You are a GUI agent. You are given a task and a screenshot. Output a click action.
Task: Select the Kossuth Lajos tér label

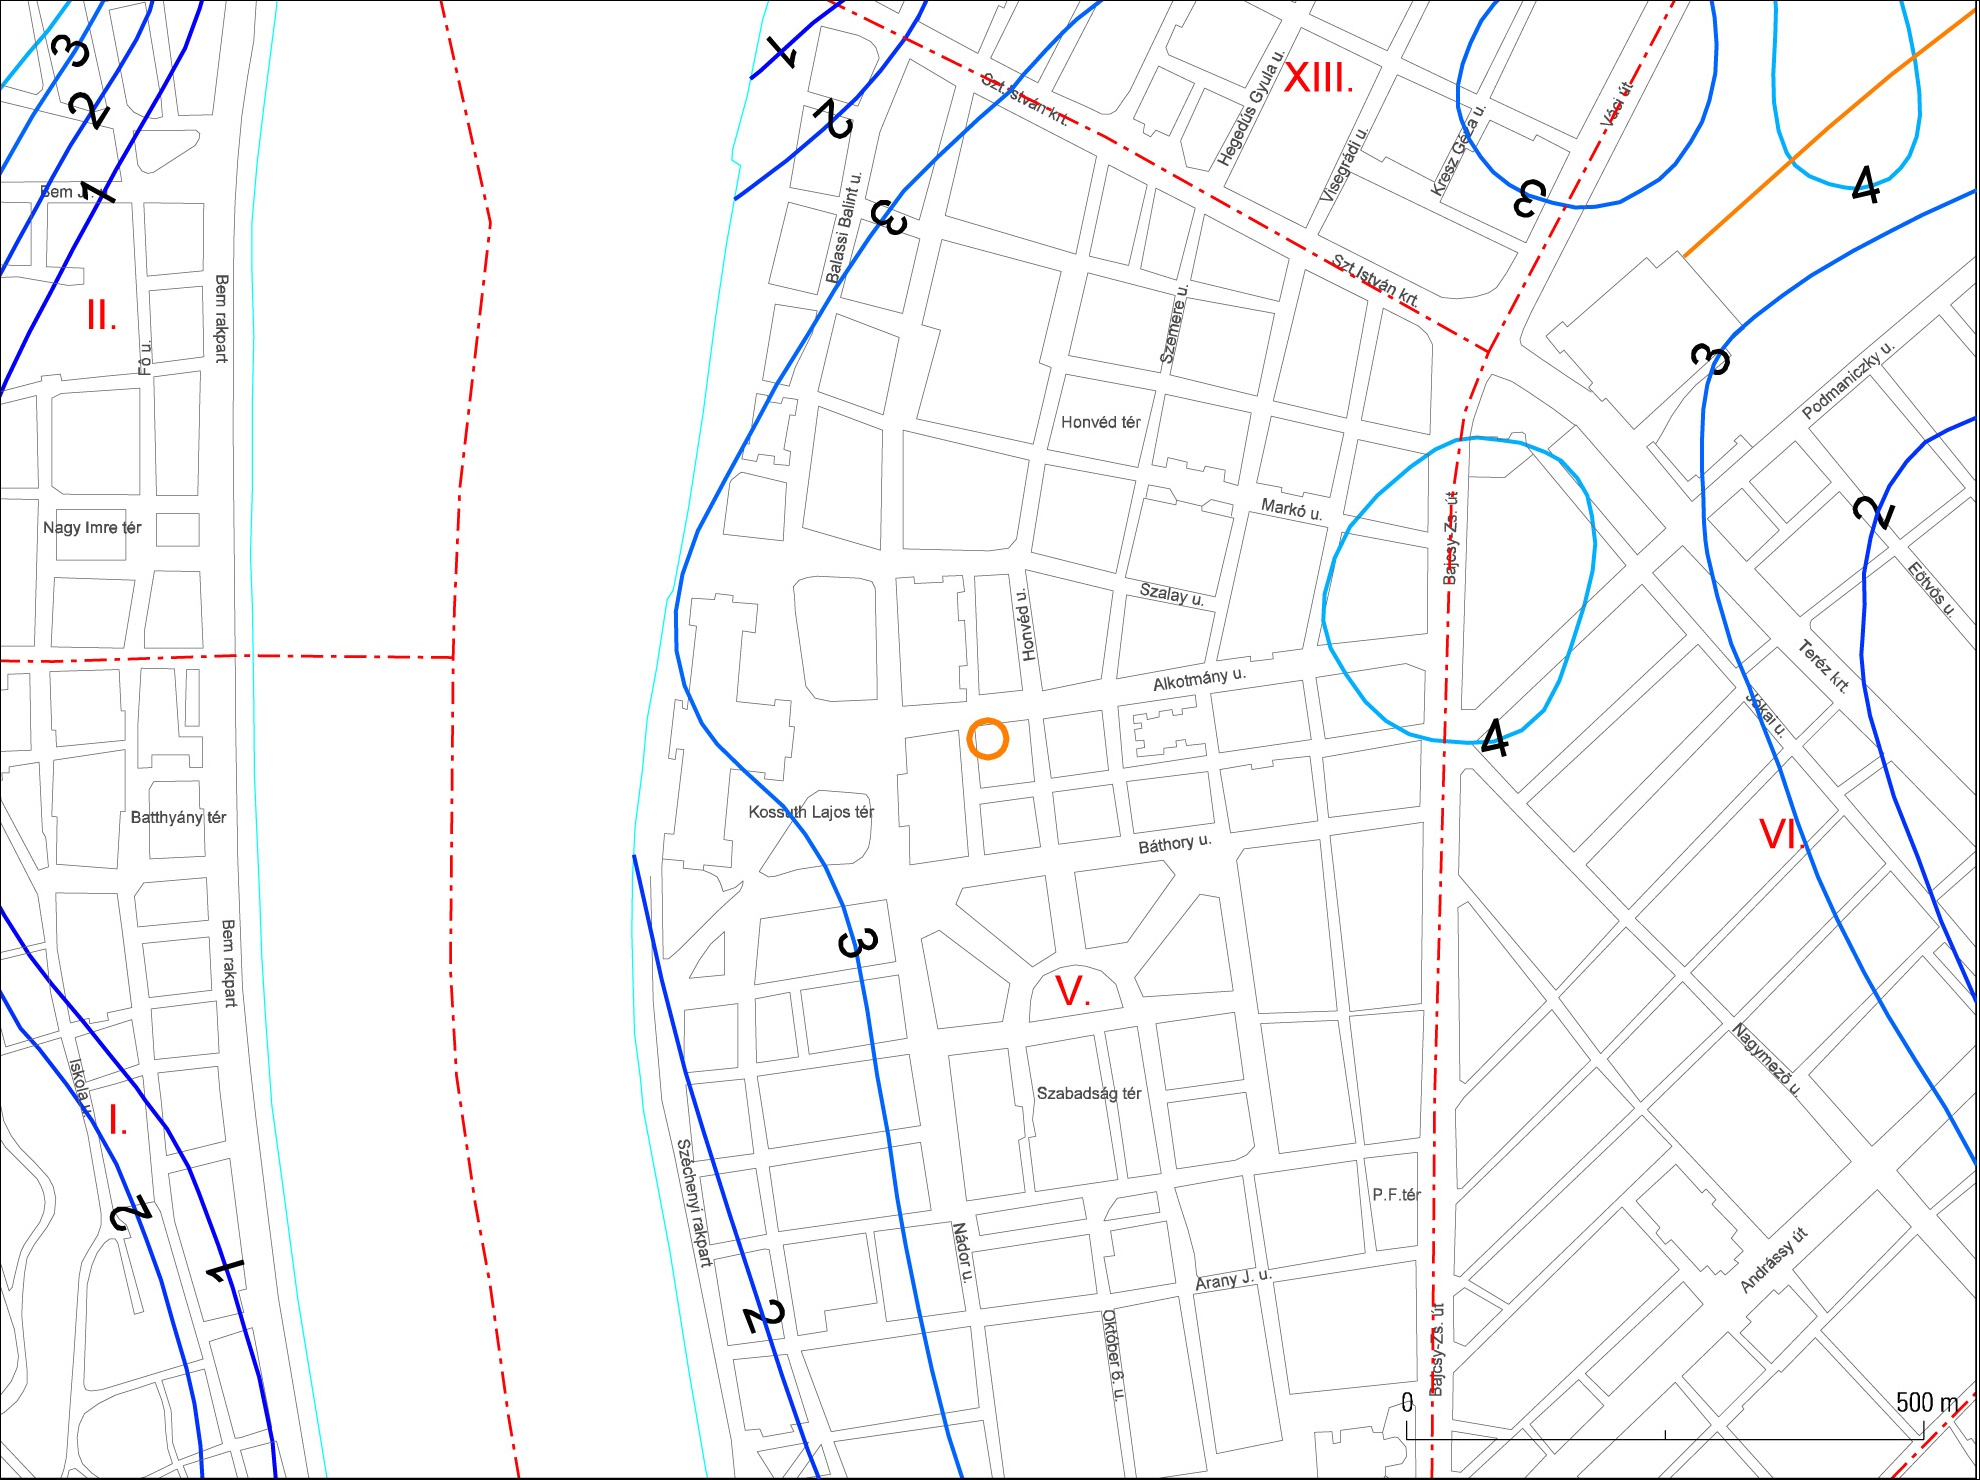(811, 812)
